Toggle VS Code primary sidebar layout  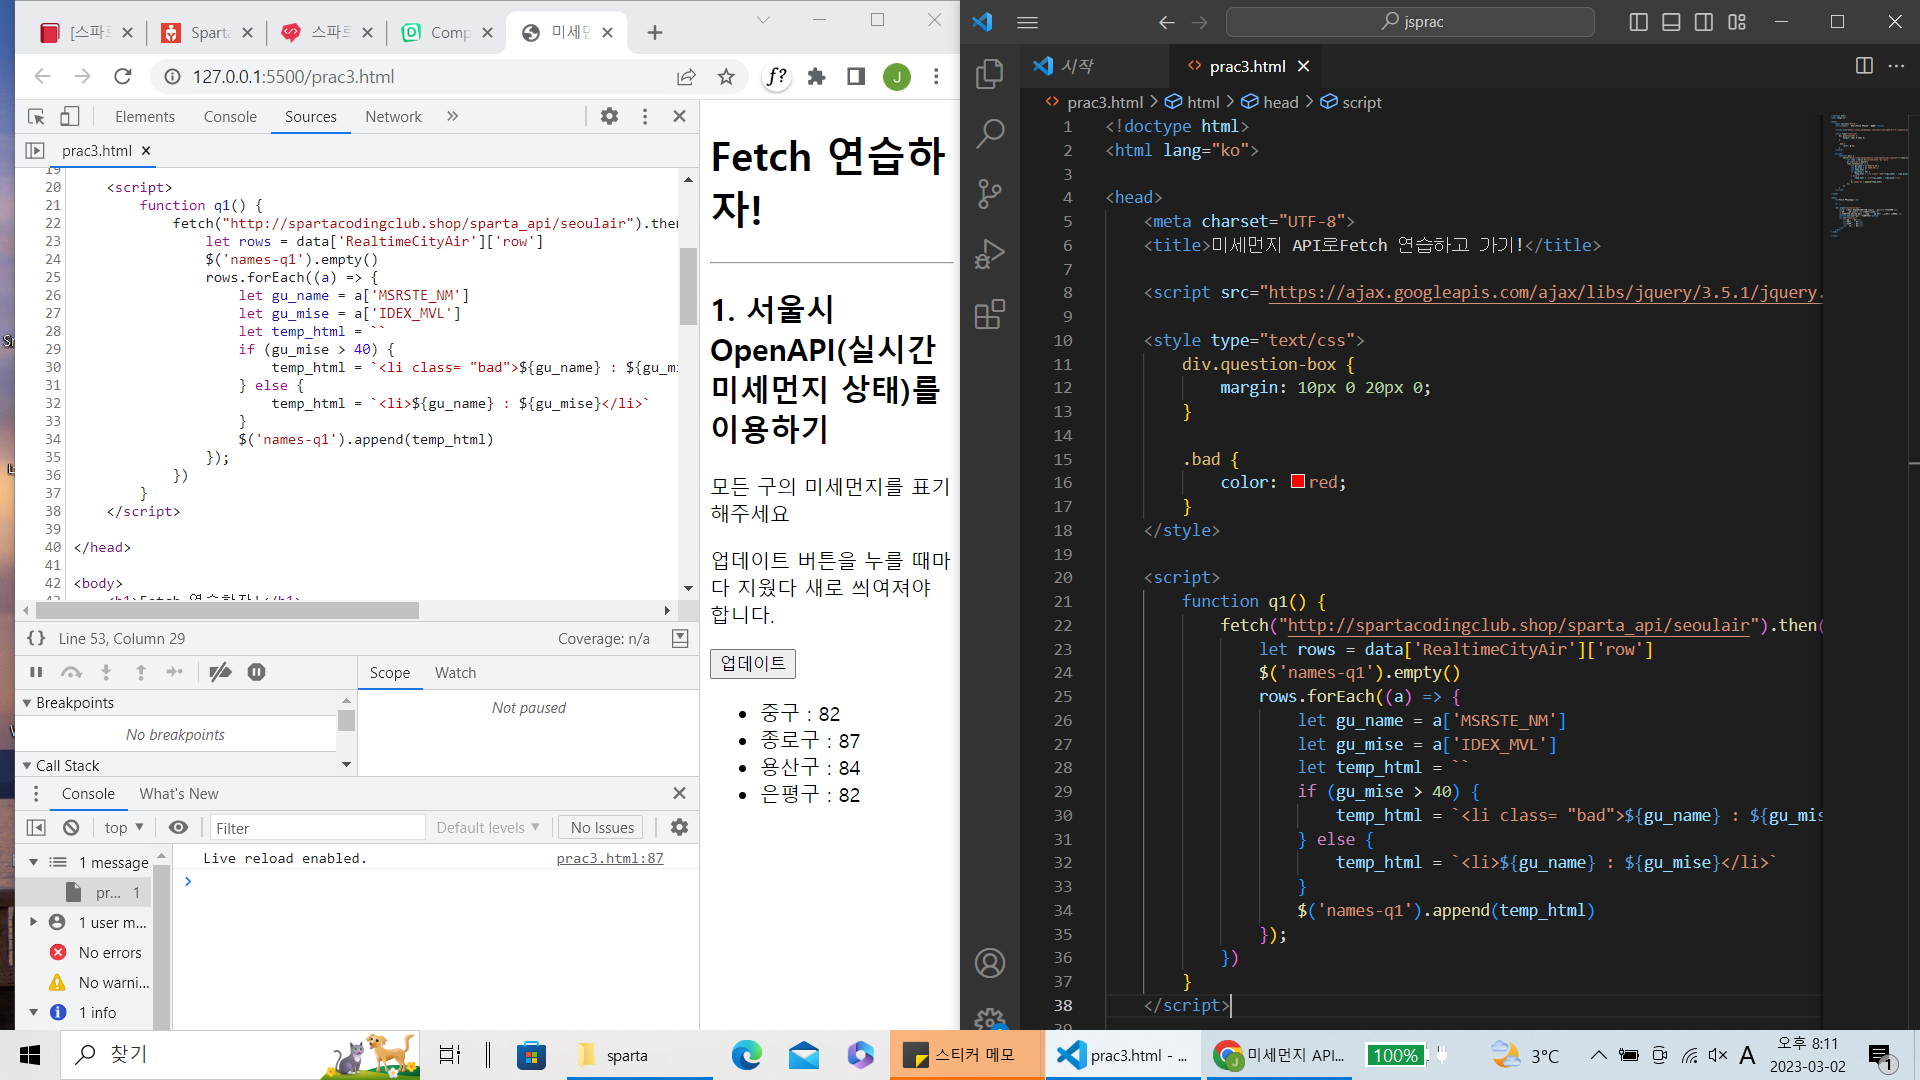1638,22
